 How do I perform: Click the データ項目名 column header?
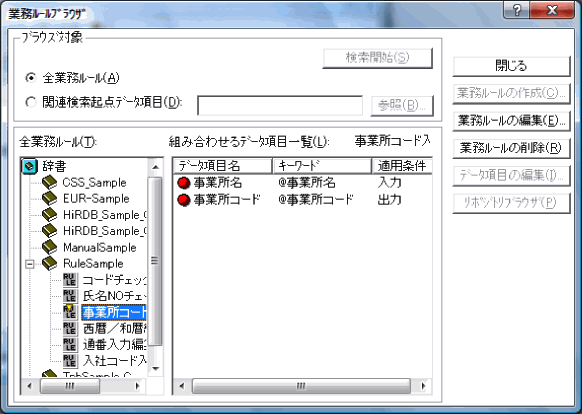[x=222, y=166]
